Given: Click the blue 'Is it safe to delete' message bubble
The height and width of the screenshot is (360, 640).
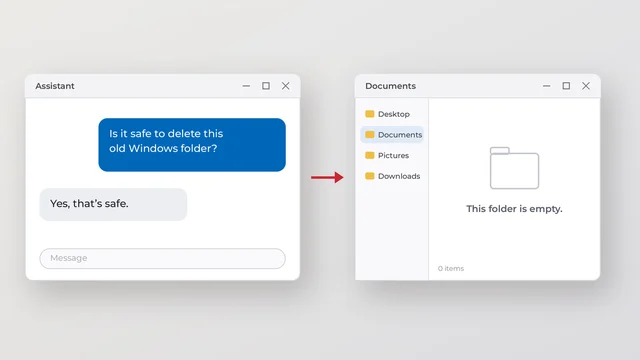Looking at the screenshot, I should (x=192, y=145).
